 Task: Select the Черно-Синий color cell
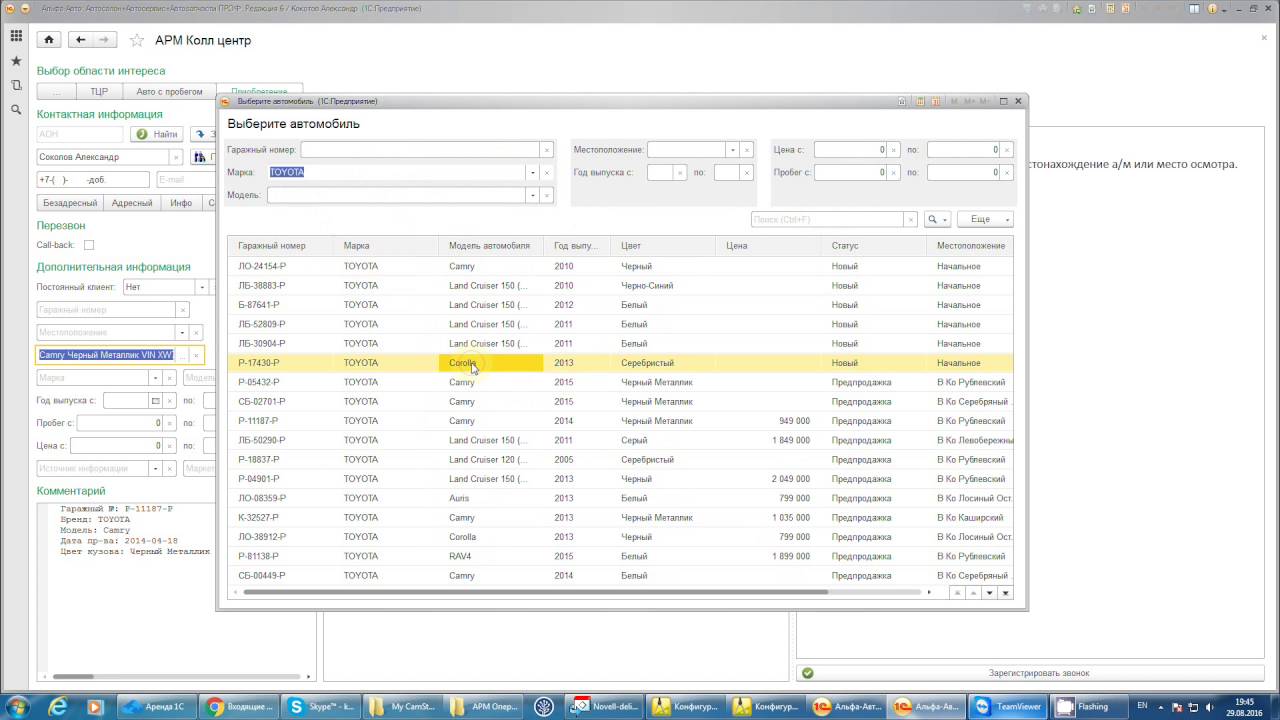(x=662, y=286)
